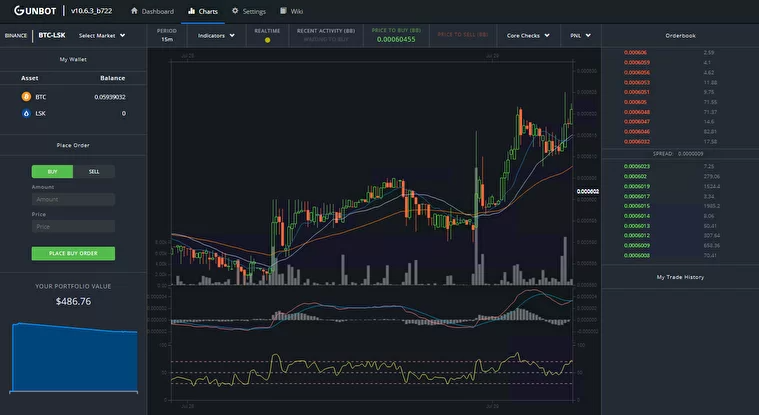Screen dimensions: 759x415
Task: Click the Spread 0.000009 row
Action: 680,154
